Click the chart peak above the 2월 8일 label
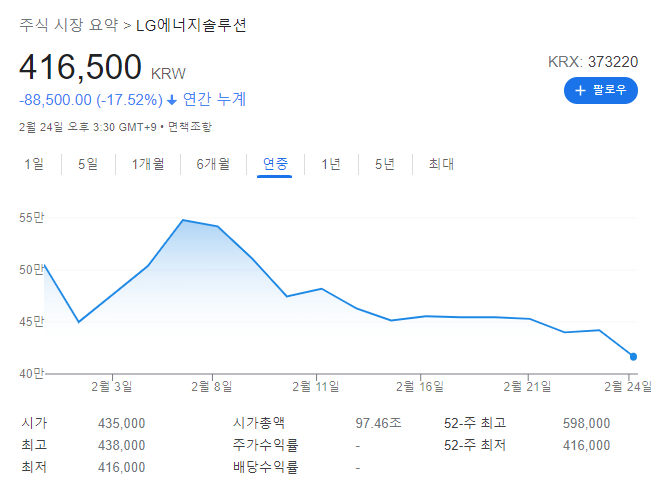 point(183,220)
